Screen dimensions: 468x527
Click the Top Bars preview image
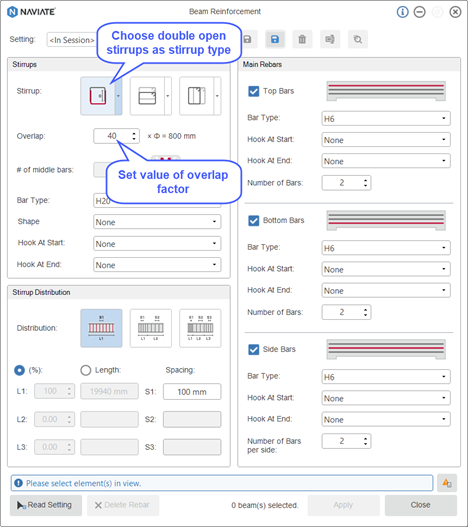point(386,91)
